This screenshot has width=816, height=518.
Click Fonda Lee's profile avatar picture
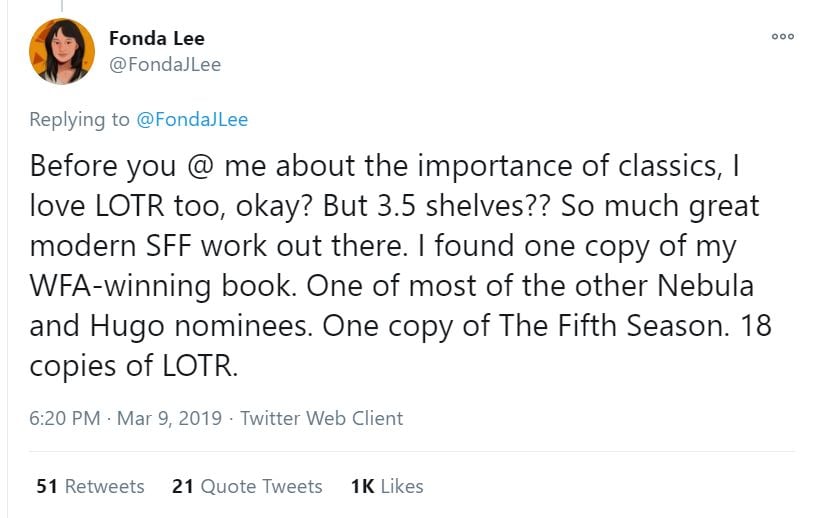[62, 52]
